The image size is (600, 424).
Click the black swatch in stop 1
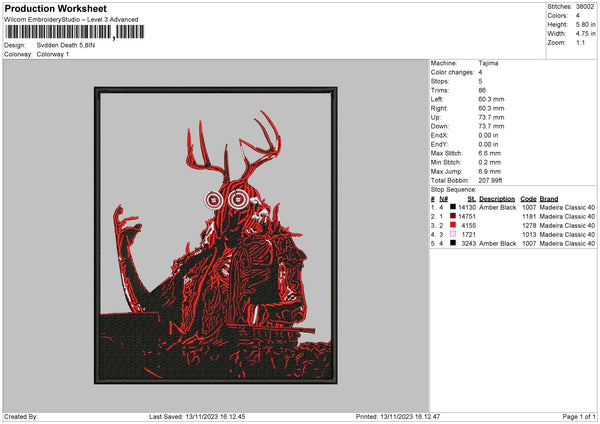452,207
